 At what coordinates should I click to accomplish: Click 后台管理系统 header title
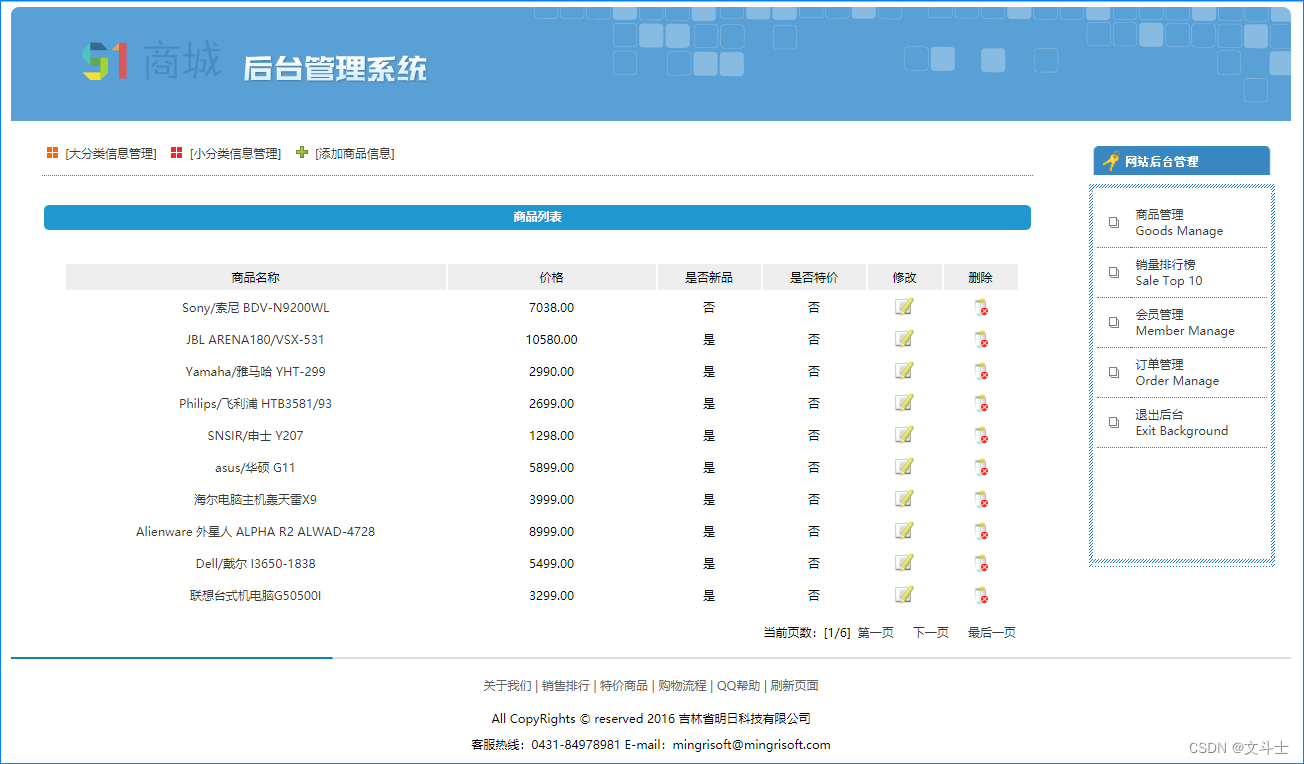(x=335, y=68)
